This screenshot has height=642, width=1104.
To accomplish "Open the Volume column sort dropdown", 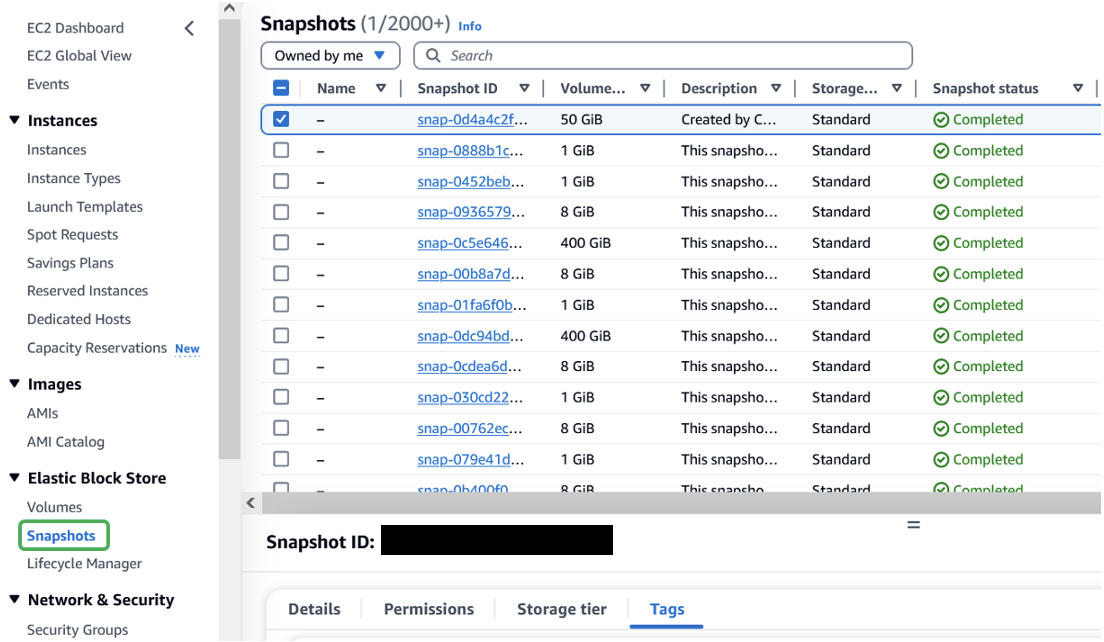I will point(646,88).
